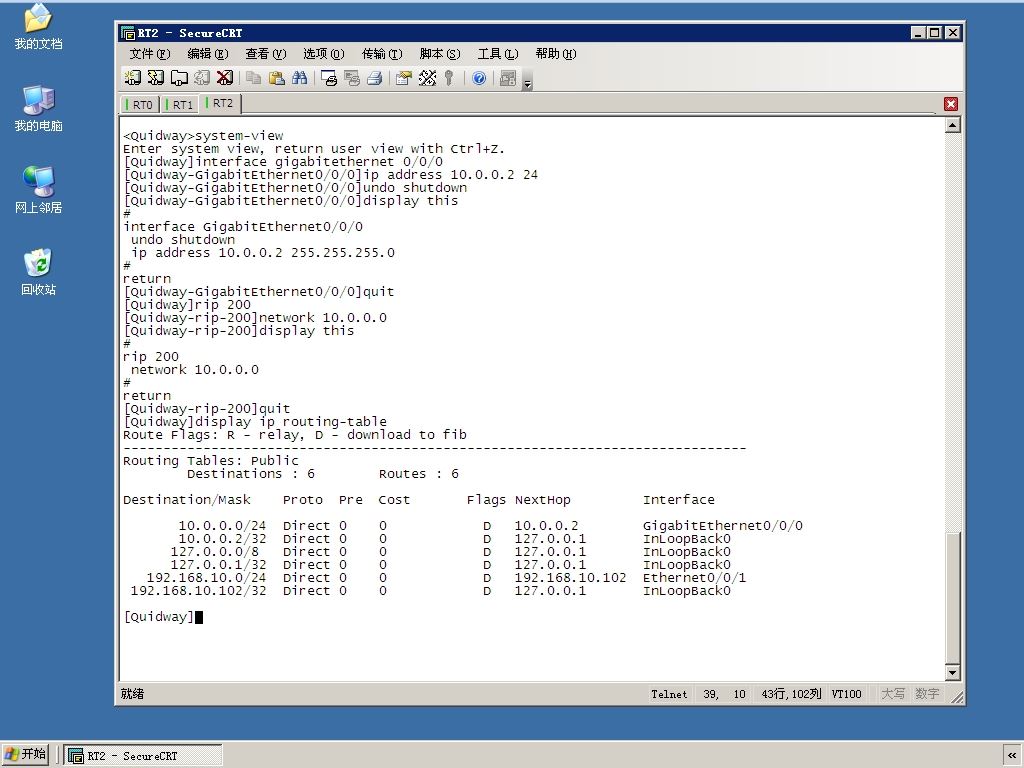Open the 选项(O) menu
1024x768 pixels.
click(x=324, y=54)
